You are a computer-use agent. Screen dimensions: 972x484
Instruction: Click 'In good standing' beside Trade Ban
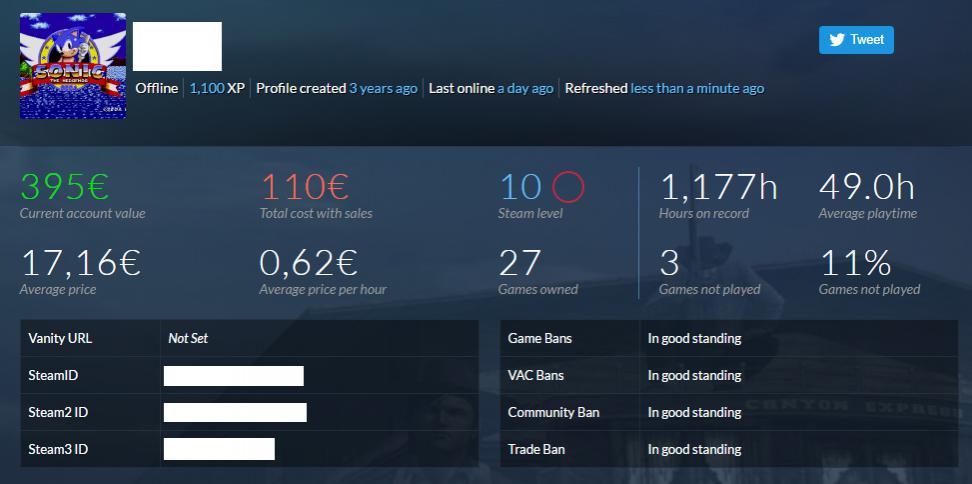(694, 449)
